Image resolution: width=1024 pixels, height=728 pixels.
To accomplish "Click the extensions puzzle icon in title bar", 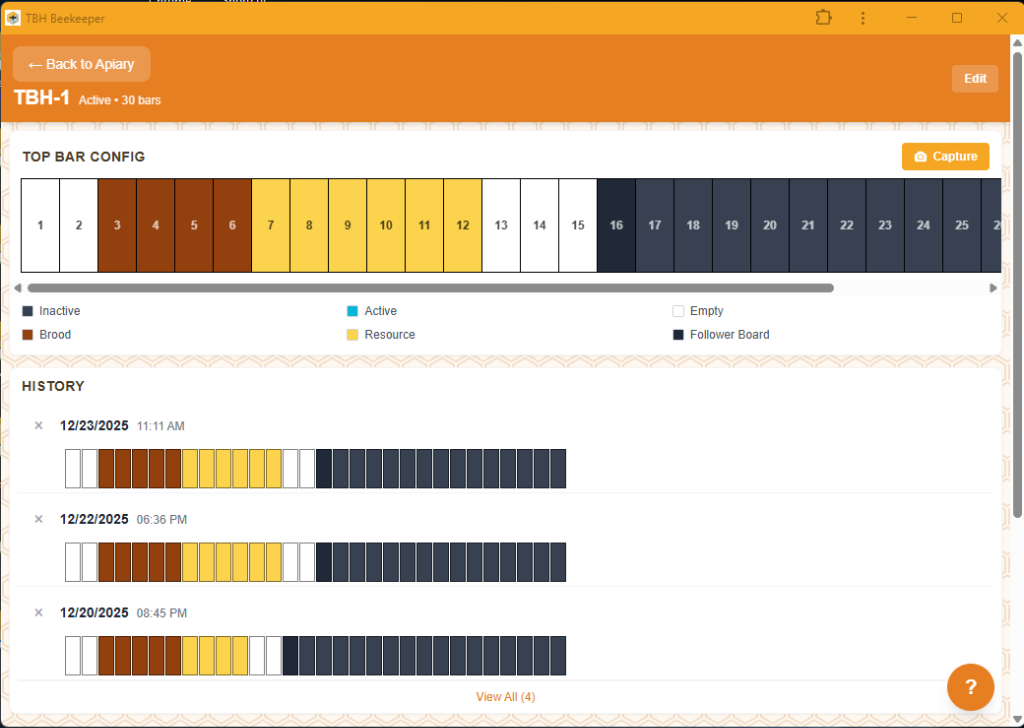I will coord(823,17).
